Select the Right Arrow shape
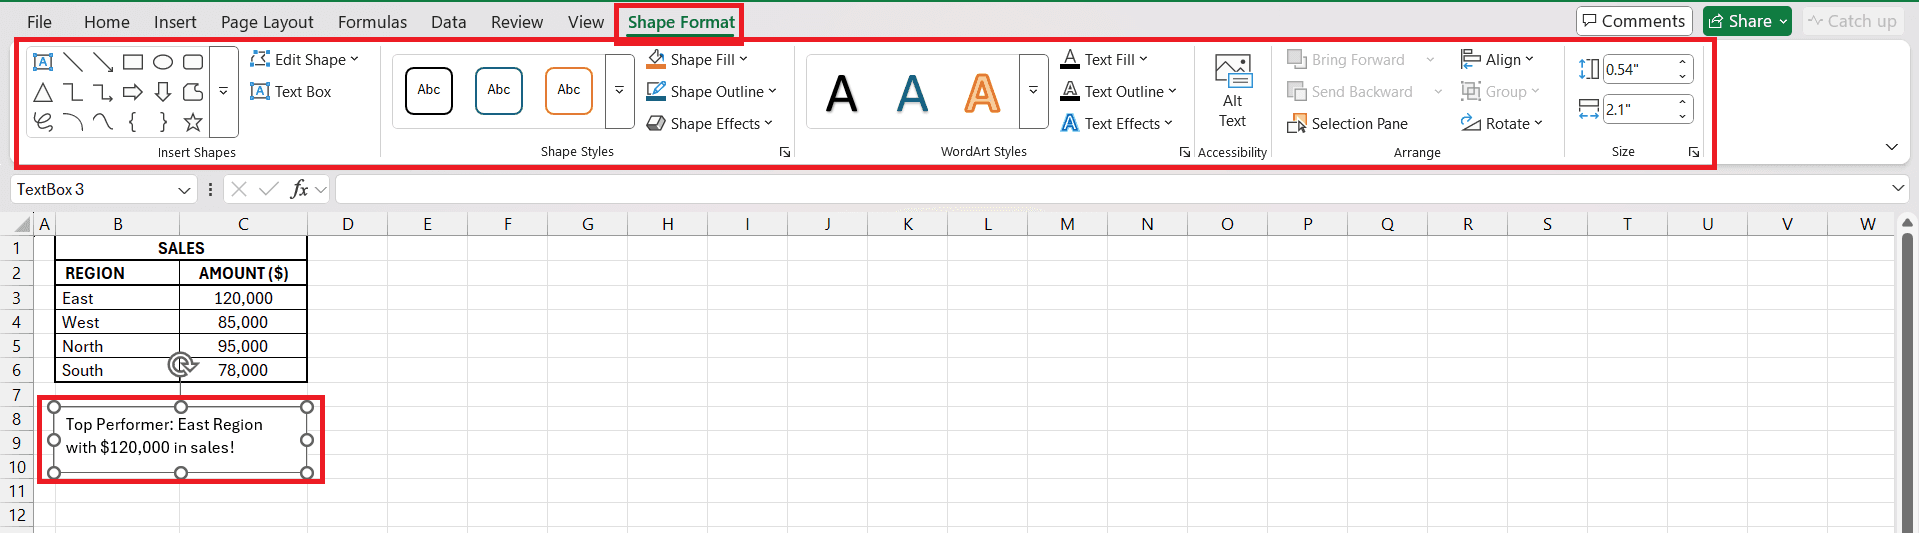This screenshot has width=1919, height=533. [133, 93]
